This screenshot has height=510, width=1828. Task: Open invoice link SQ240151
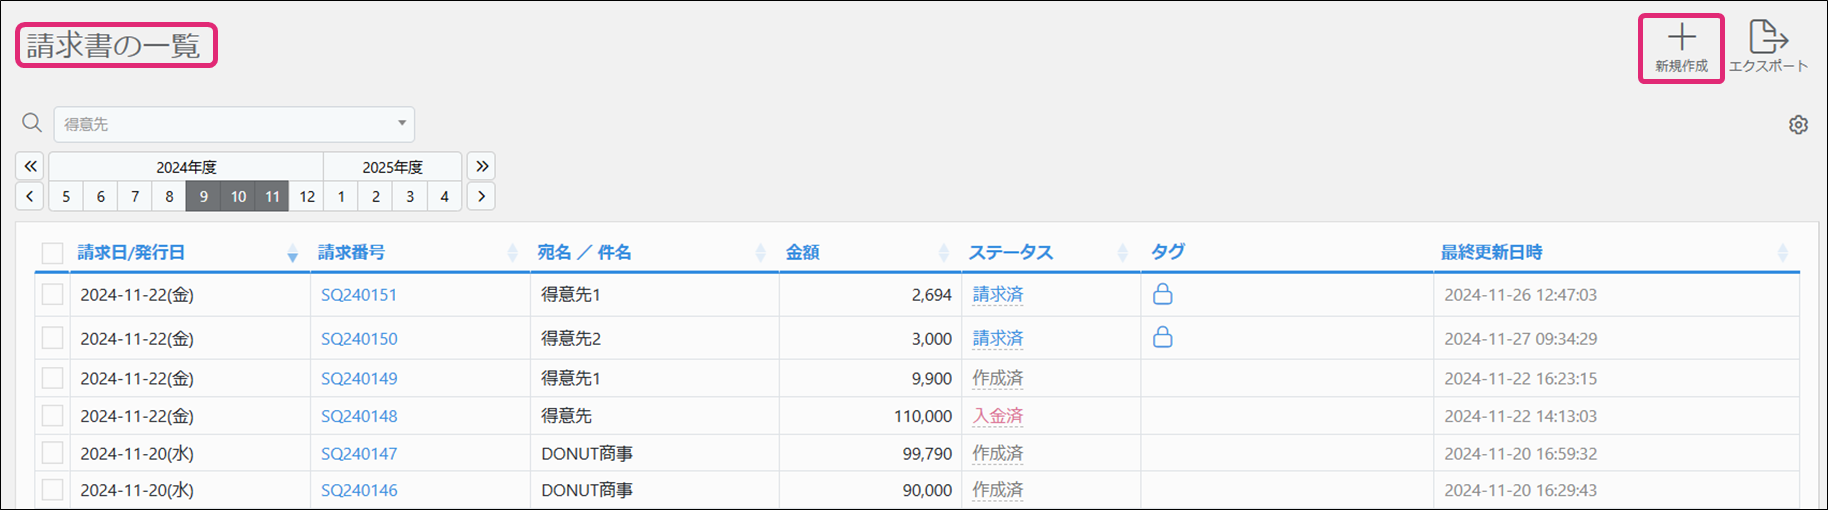(x=359, y=295)
